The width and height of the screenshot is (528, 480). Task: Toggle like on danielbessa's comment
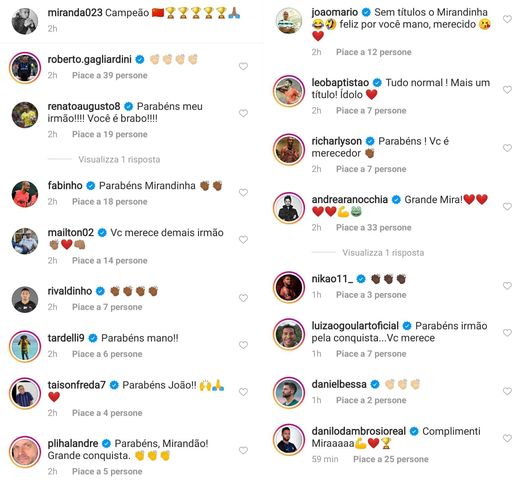507,391
